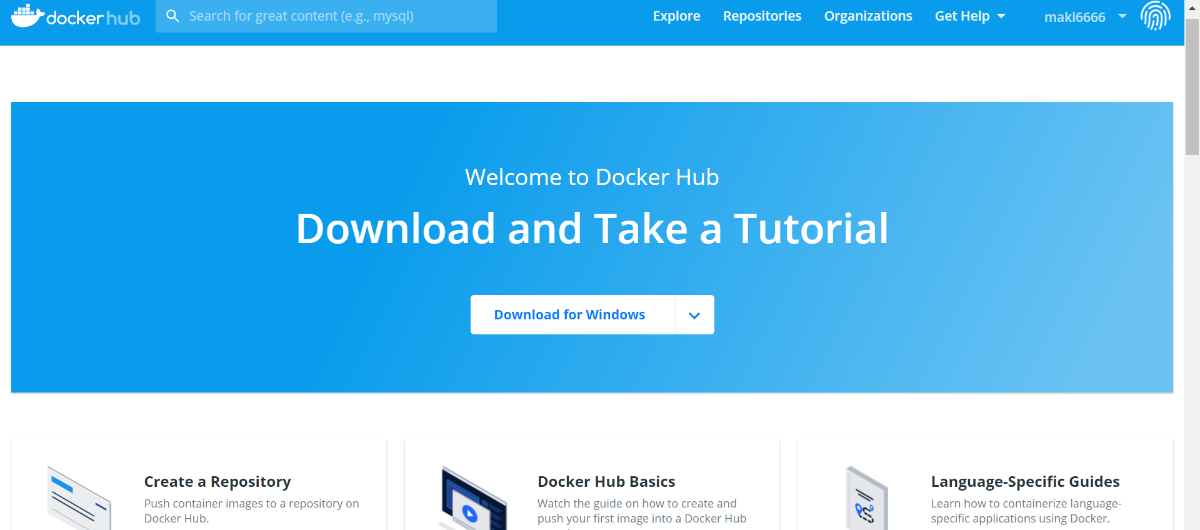Screen dimensions: 1200x530
Task: Open the Create a Repository card title
Action: 217,481
